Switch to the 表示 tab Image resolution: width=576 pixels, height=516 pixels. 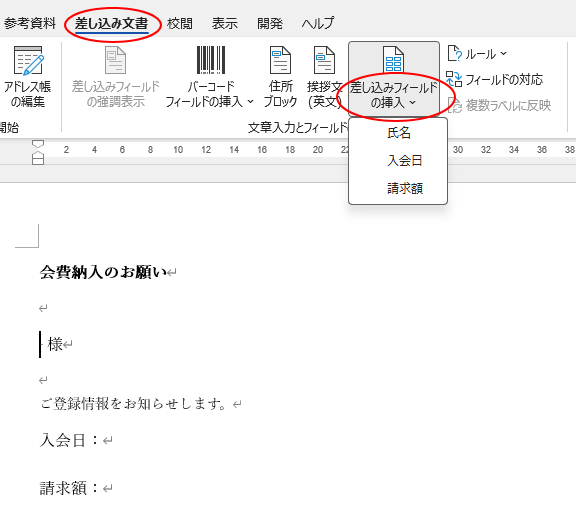click(225, 24)
